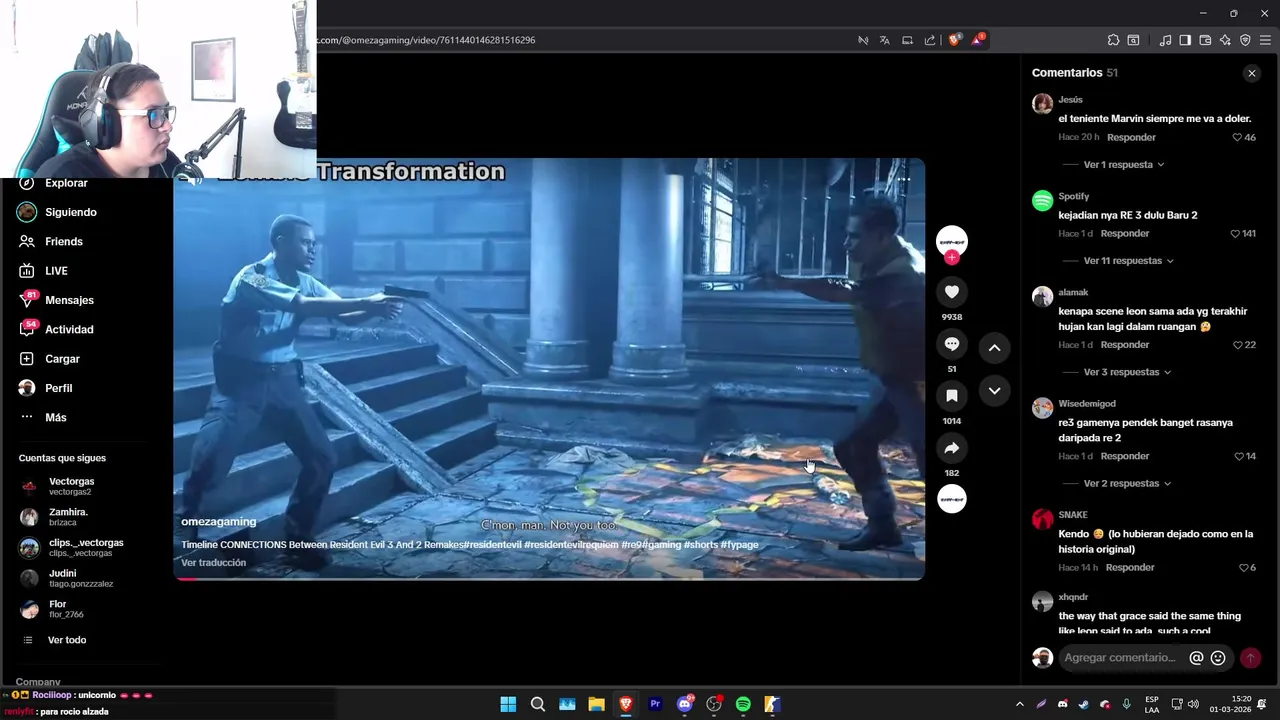Screen dimensions: 1280x720
Task: Click the #residentevil hashtag in caption
Action: point(493,545)
